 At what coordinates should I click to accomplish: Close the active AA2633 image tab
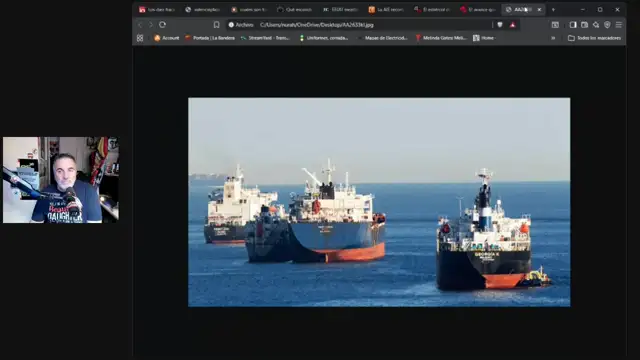pos(539,9)
